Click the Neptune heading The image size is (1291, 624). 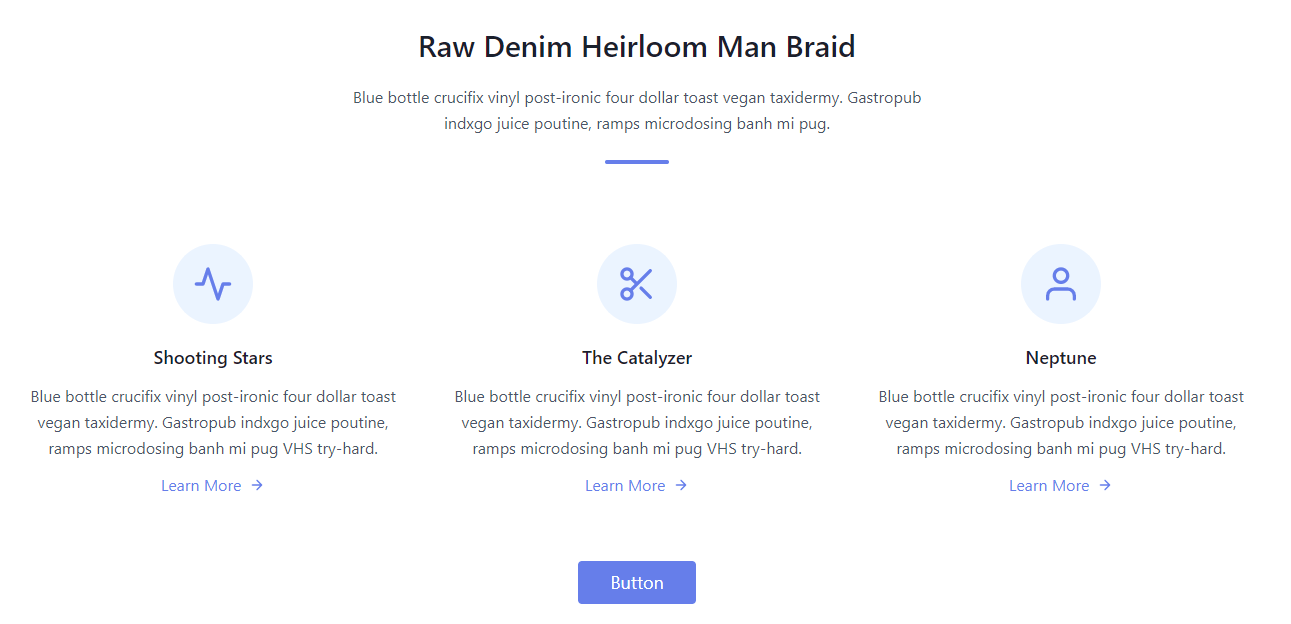pyautogui.click(x=1061, y=358)
